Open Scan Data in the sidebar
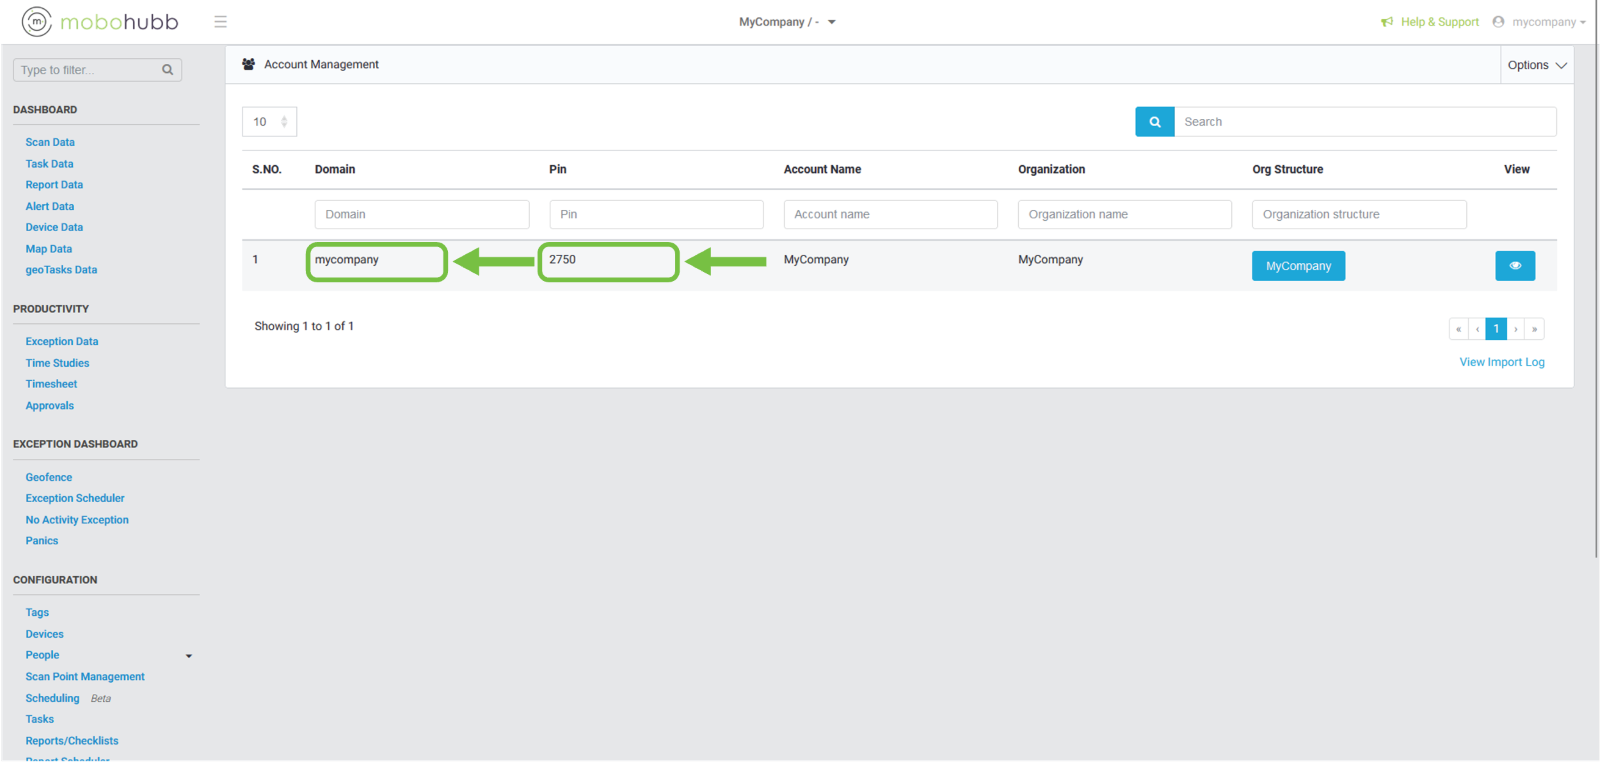The width and height of the screenshot is (1600, 762). click(50, 143)
